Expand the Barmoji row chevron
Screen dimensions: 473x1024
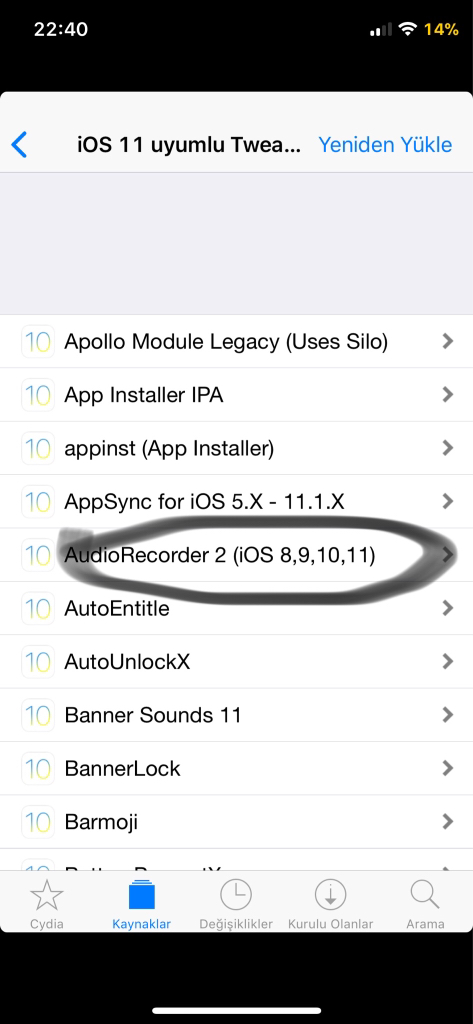[448, 822]
